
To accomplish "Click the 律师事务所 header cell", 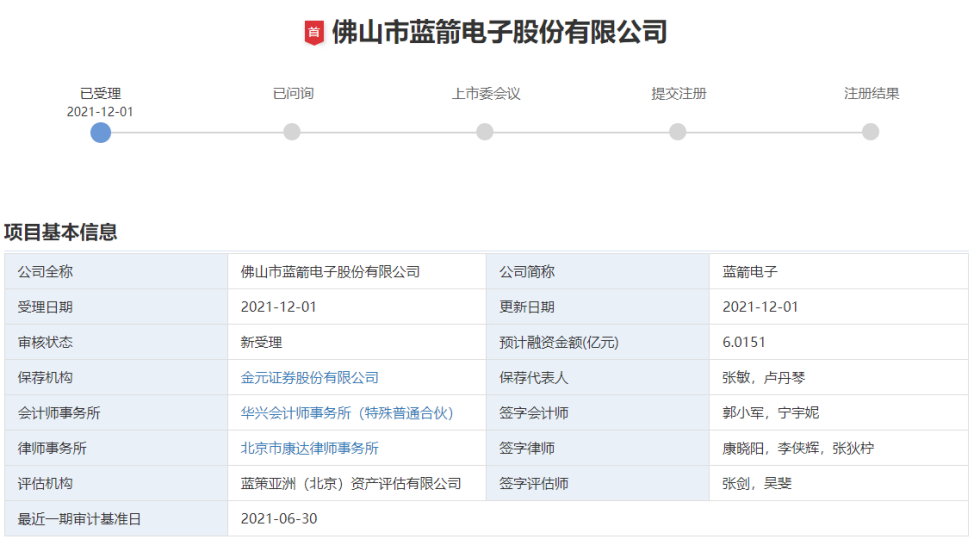I will click(116, 448).
